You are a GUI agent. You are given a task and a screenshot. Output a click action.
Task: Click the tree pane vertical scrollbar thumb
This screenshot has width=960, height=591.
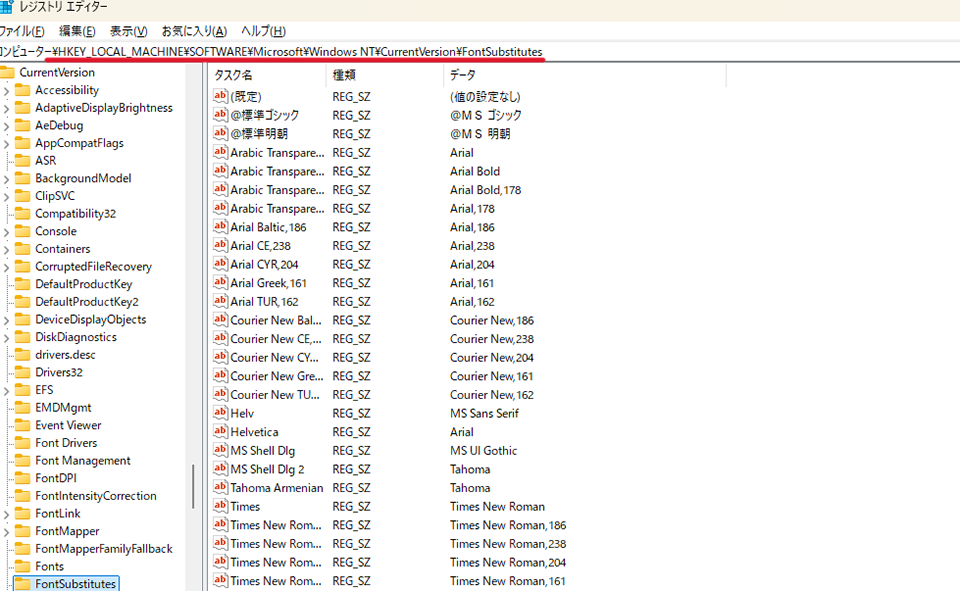(x=193, y=487)
